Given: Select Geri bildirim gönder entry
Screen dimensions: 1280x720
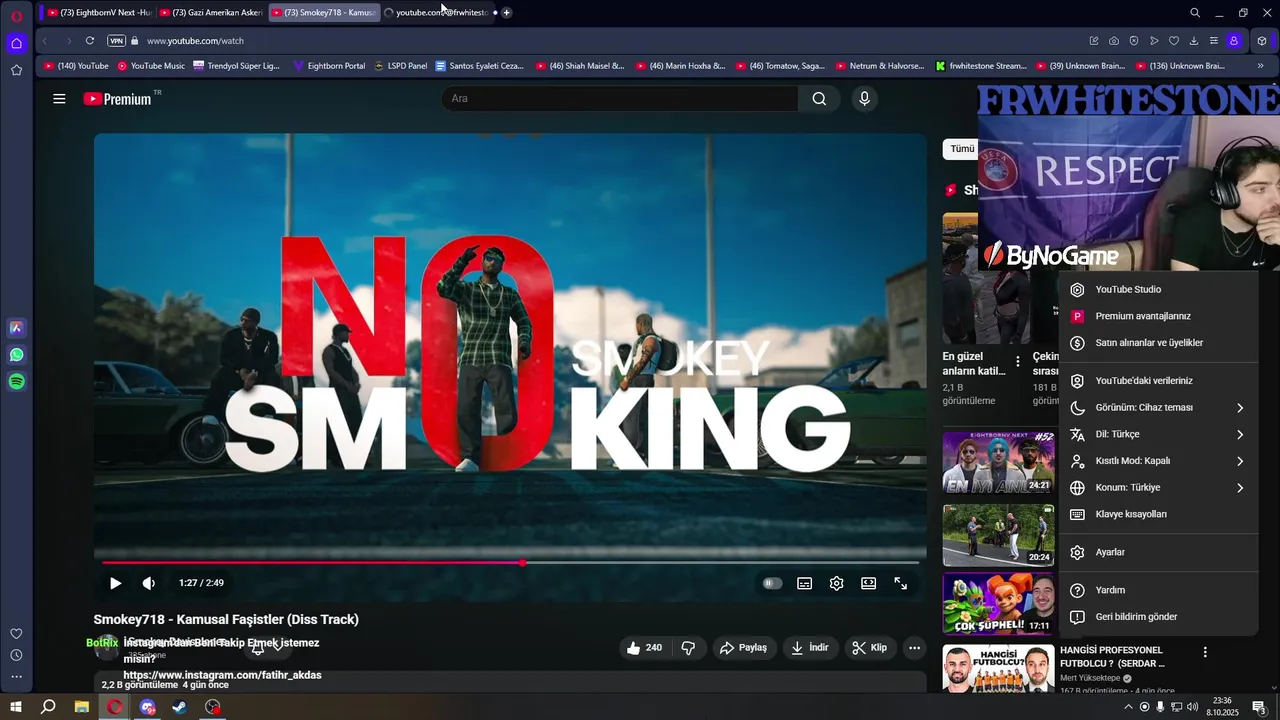Looking at the screenshot, I should 1158,617.
